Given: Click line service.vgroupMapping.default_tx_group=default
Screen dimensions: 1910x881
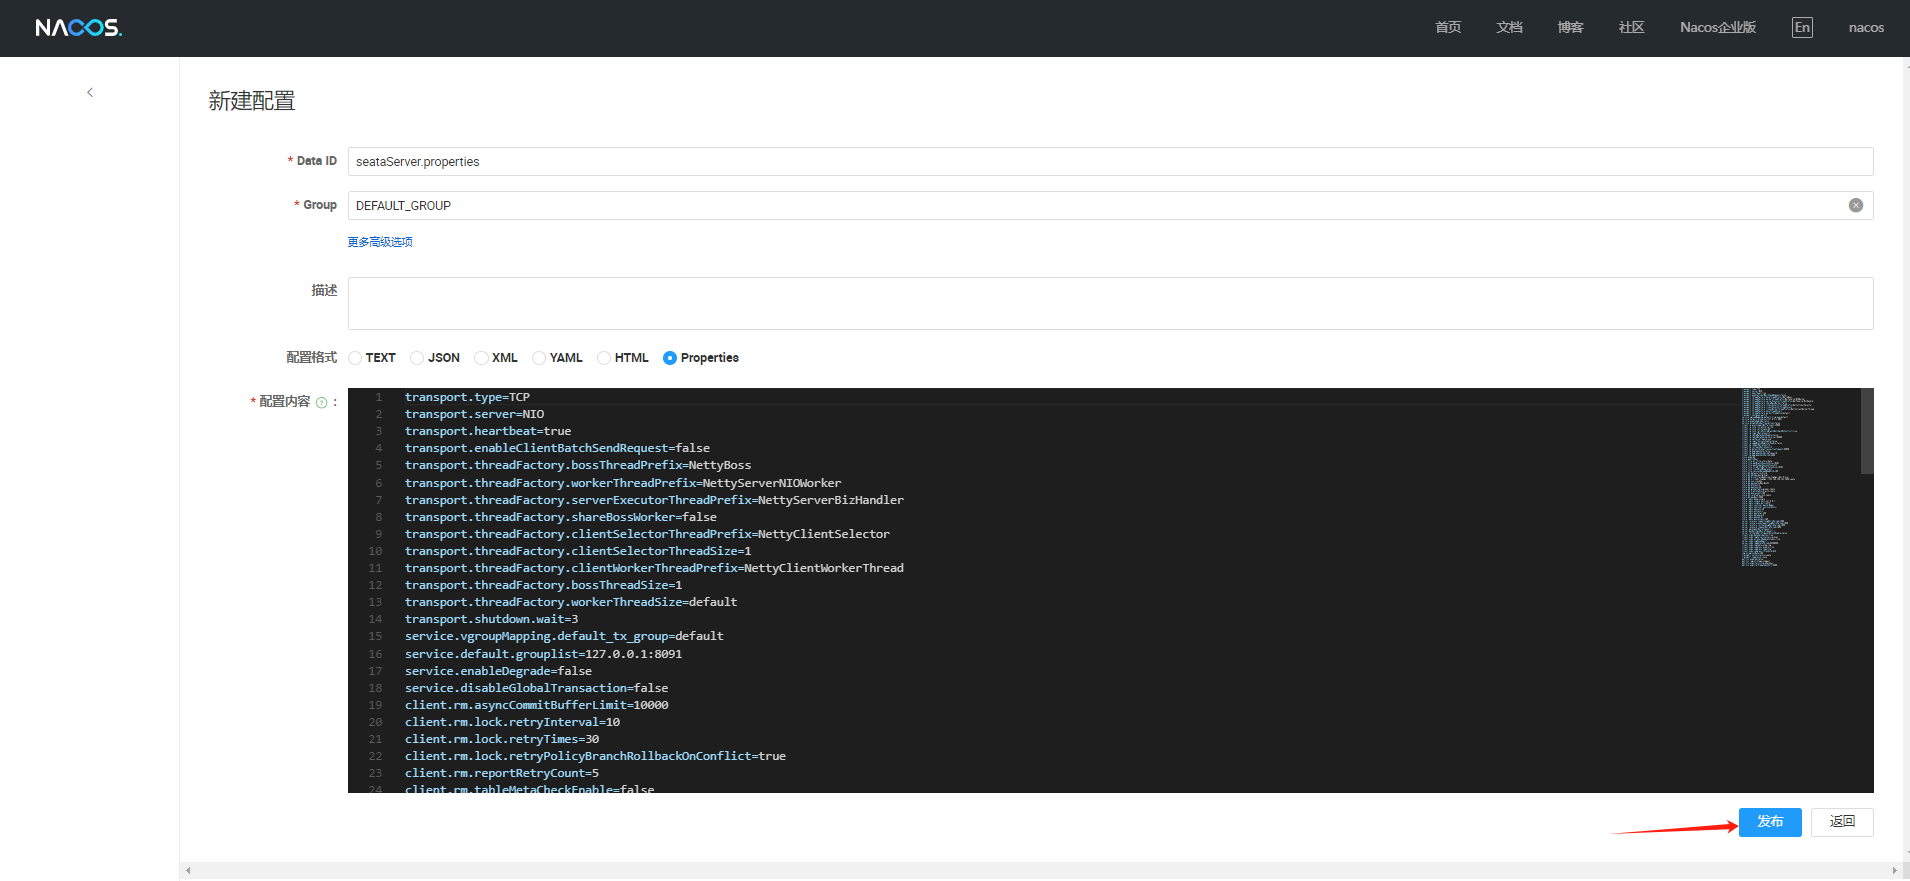Looking at the screenshot, I should 564,636.
